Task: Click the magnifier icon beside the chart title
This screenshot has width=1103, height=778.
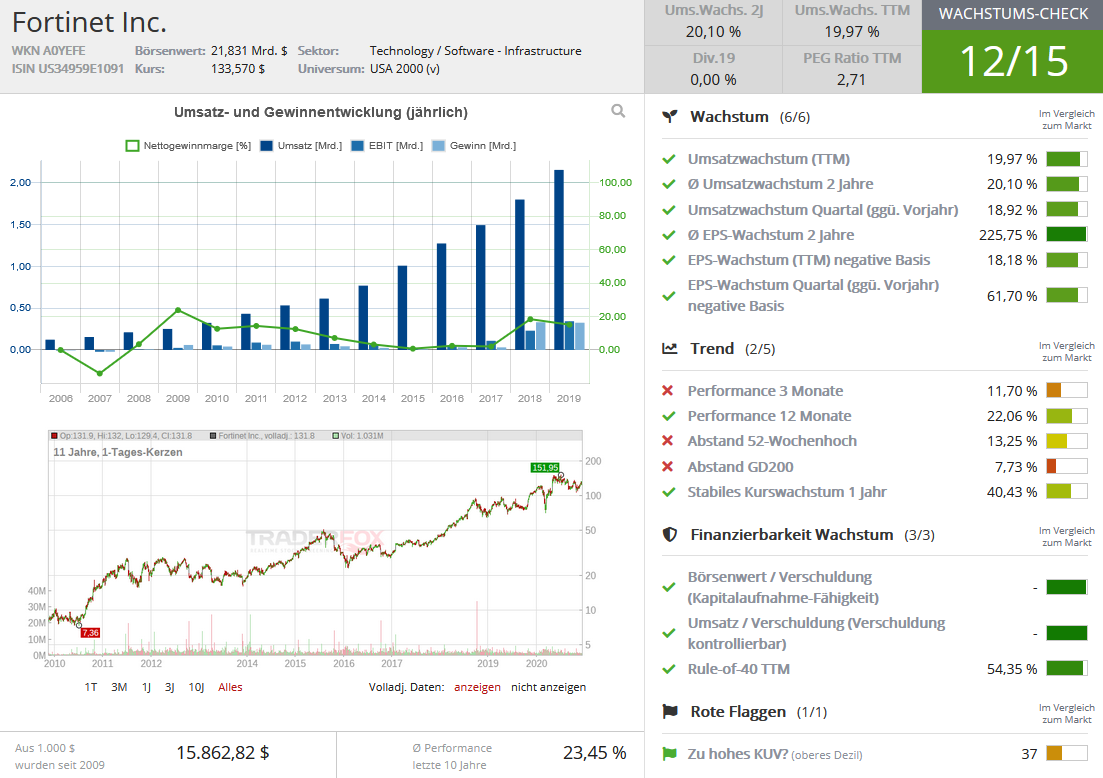Action: click(x=618, y=111)
